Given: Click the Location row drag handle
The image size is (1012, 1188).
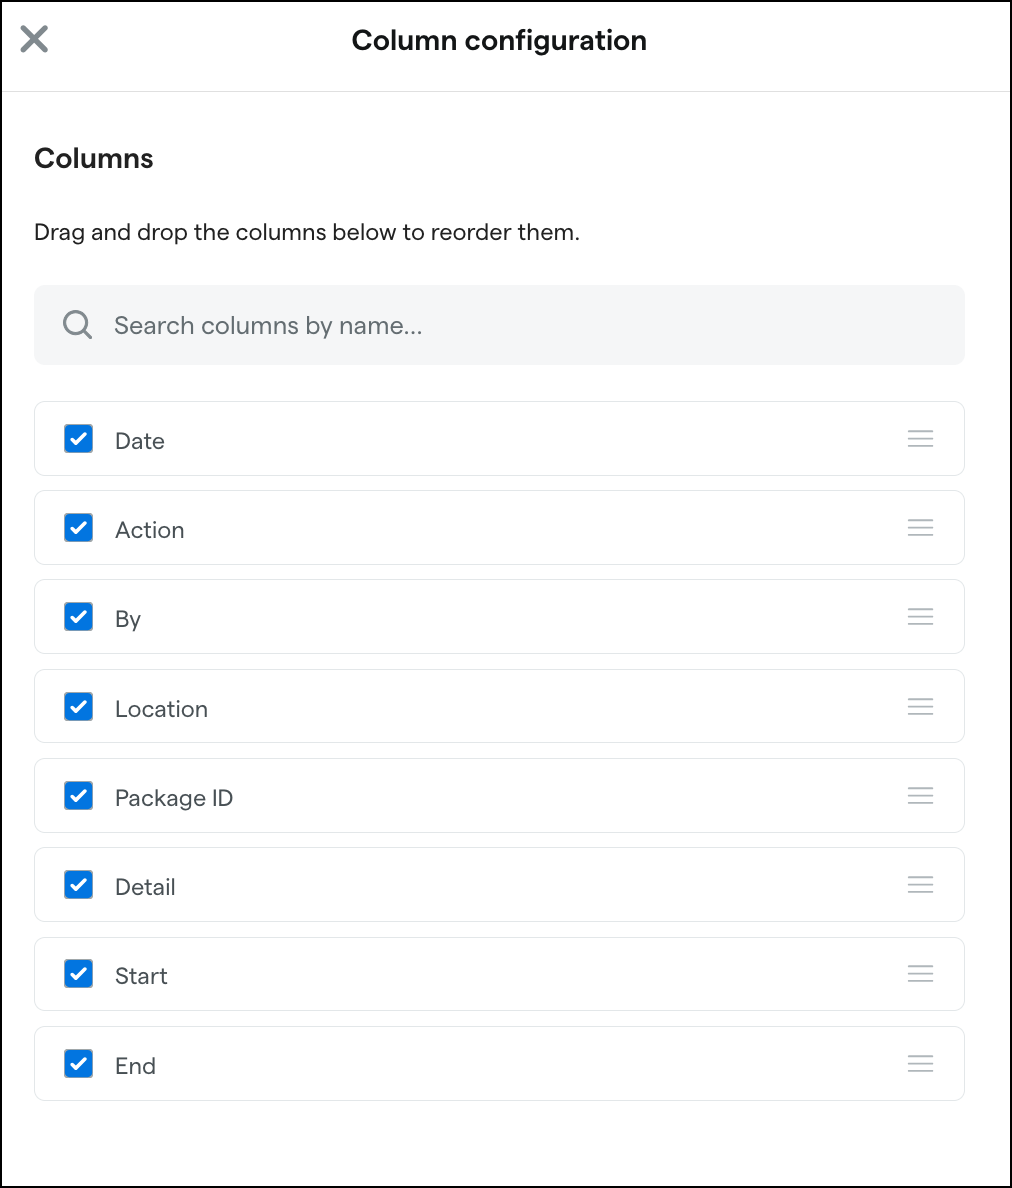Looking at the screenshot, I should coord(920,706).
